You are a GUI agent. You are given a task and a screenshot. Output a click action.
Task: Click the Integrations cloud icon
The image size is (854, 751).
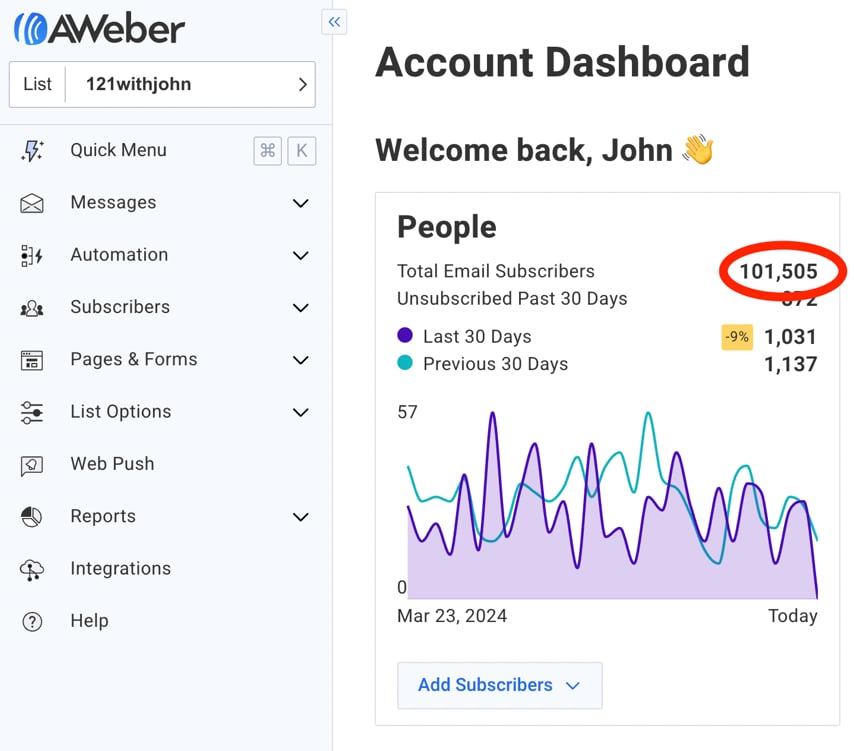click(x=32, y=570)
